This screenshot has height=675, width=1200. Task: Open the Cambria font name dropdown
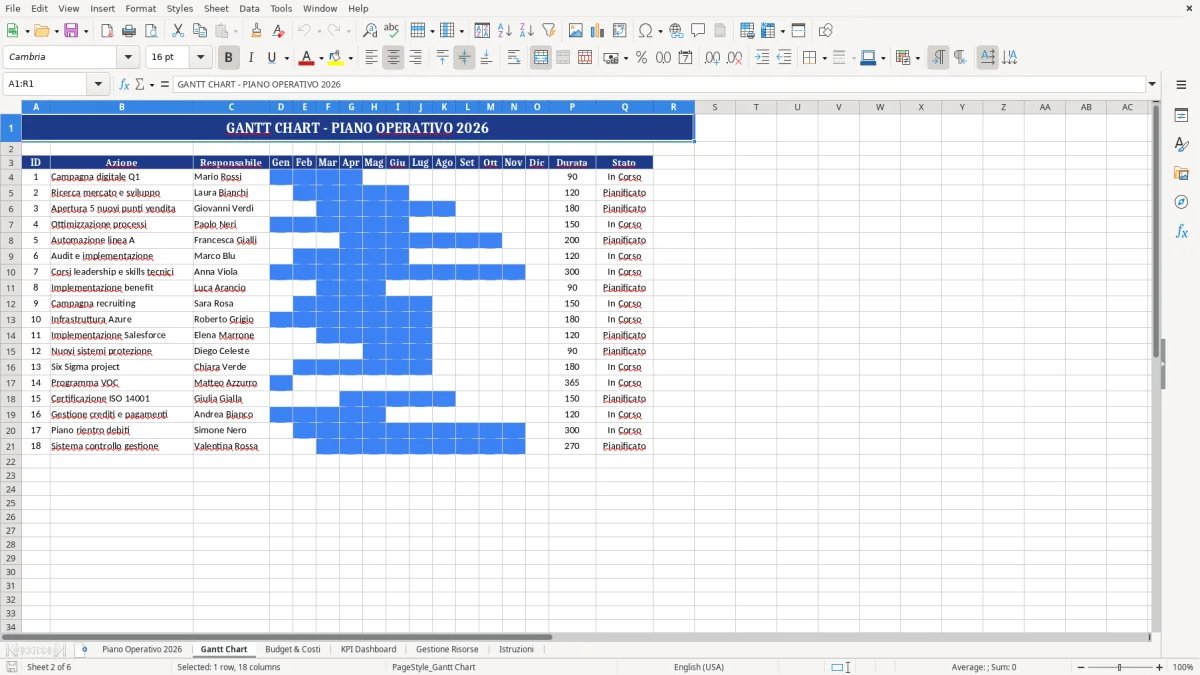point(128,58)
